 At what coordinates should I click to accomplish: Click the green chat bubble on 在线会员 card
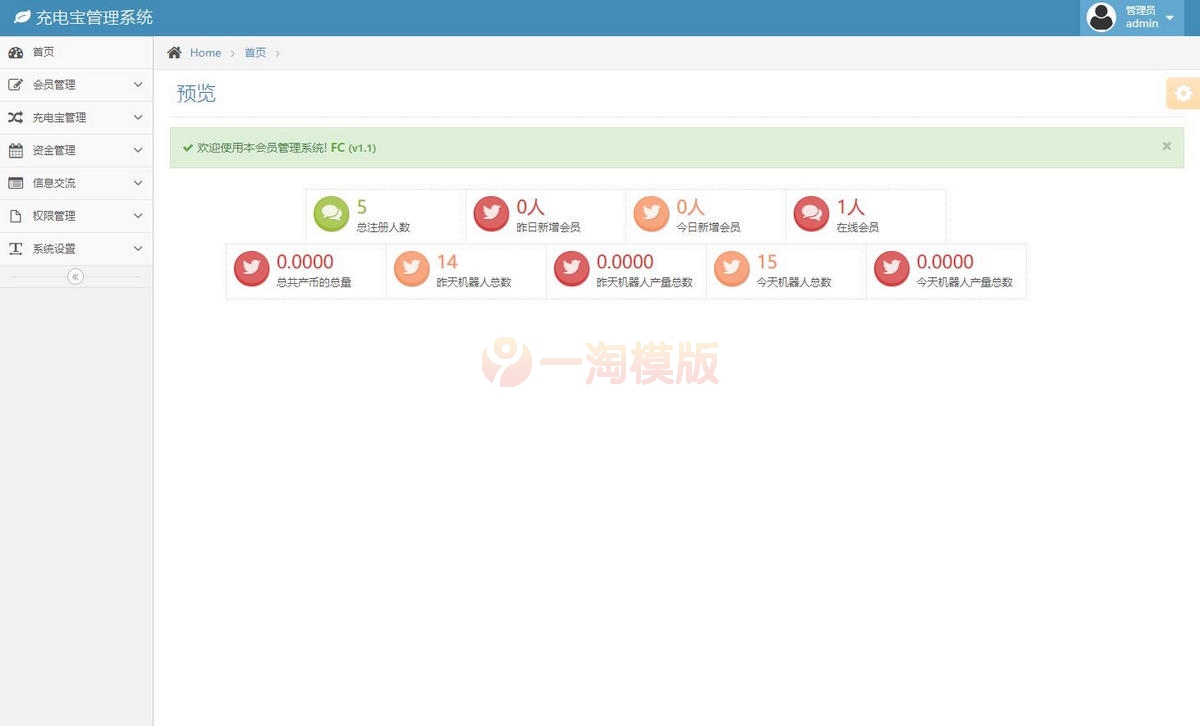811,212
